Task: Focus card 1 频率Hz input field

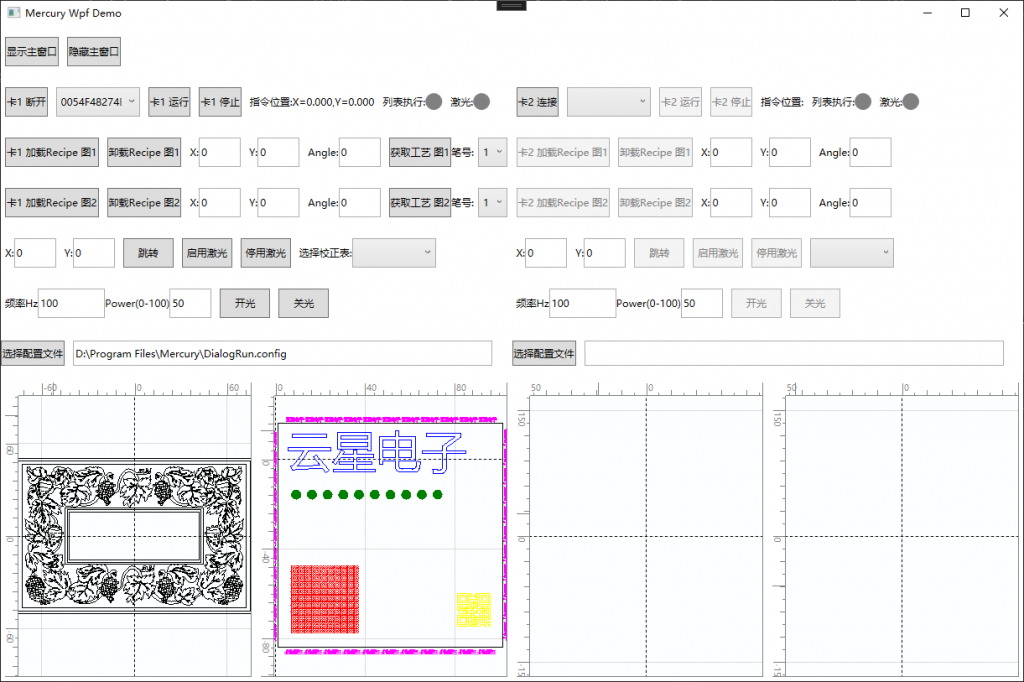Action: click(x=71, y=303)
